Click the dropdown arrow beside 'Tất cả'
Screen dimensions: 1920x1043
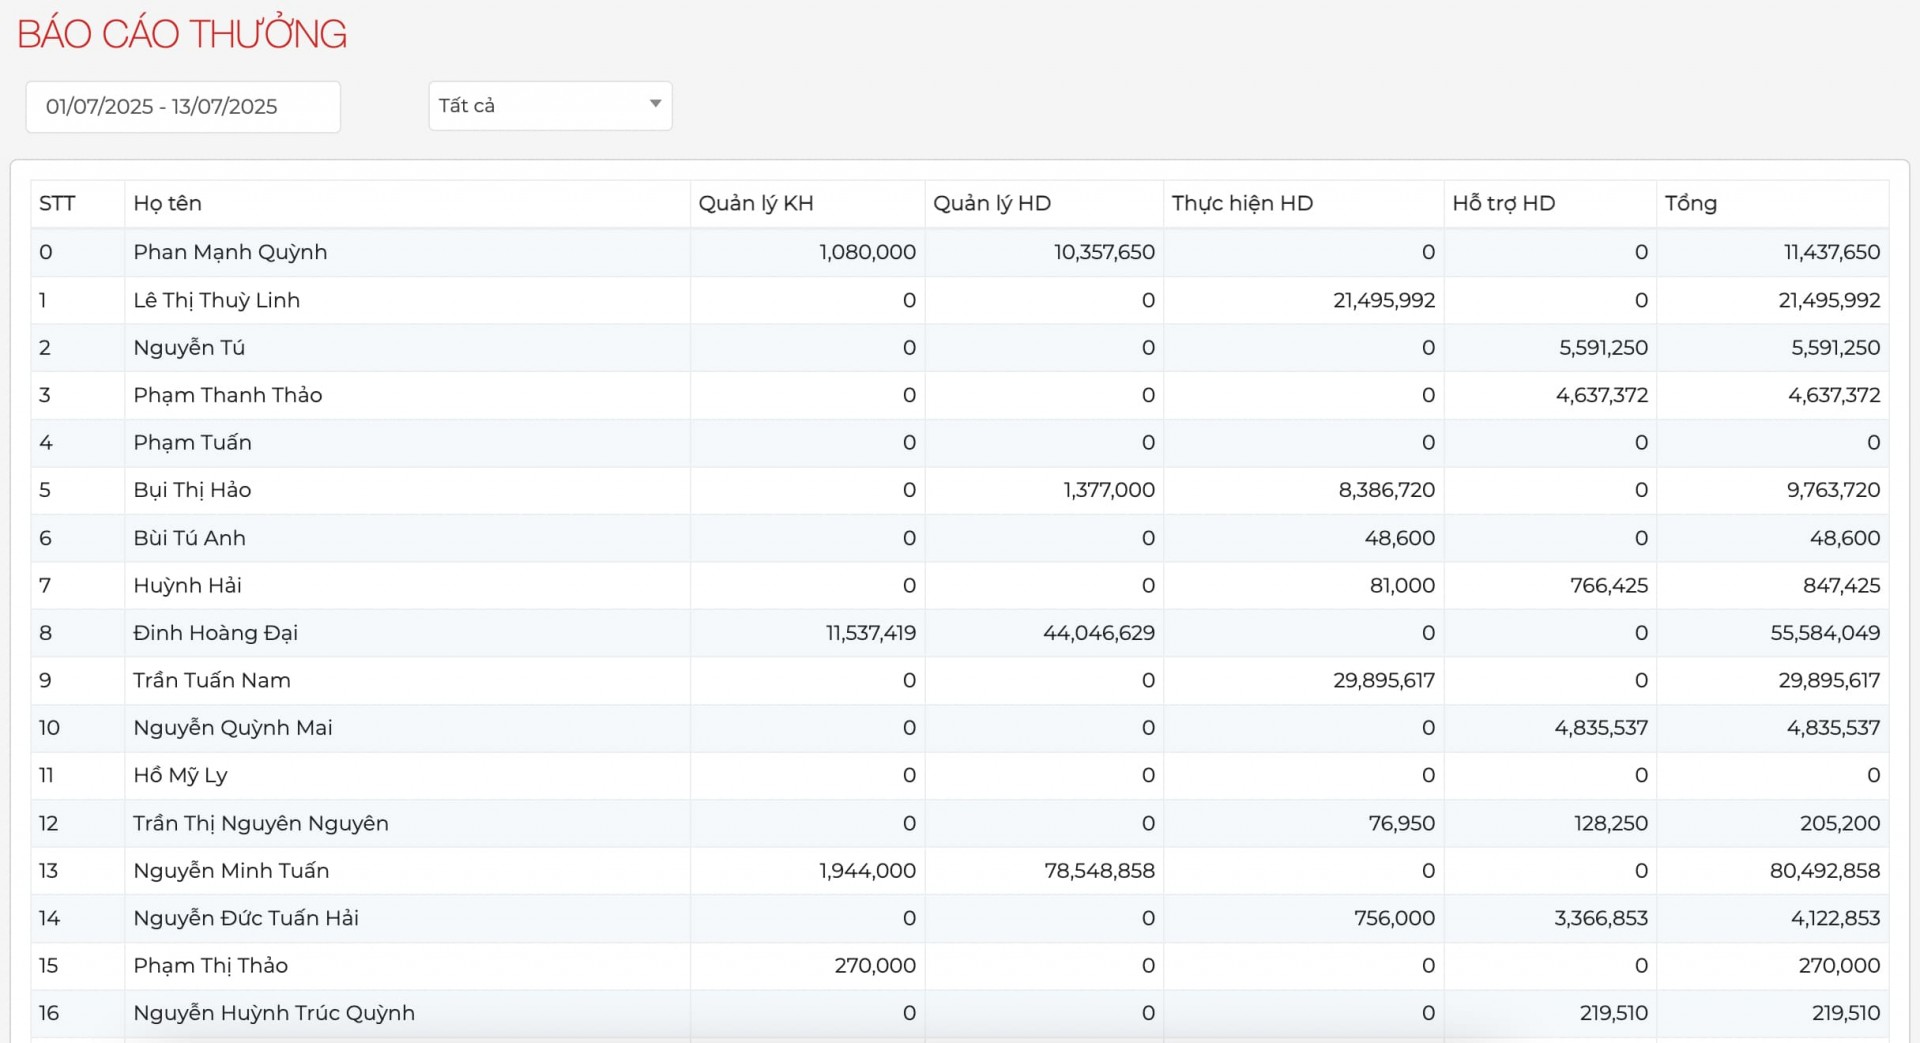tap(655, 104)
